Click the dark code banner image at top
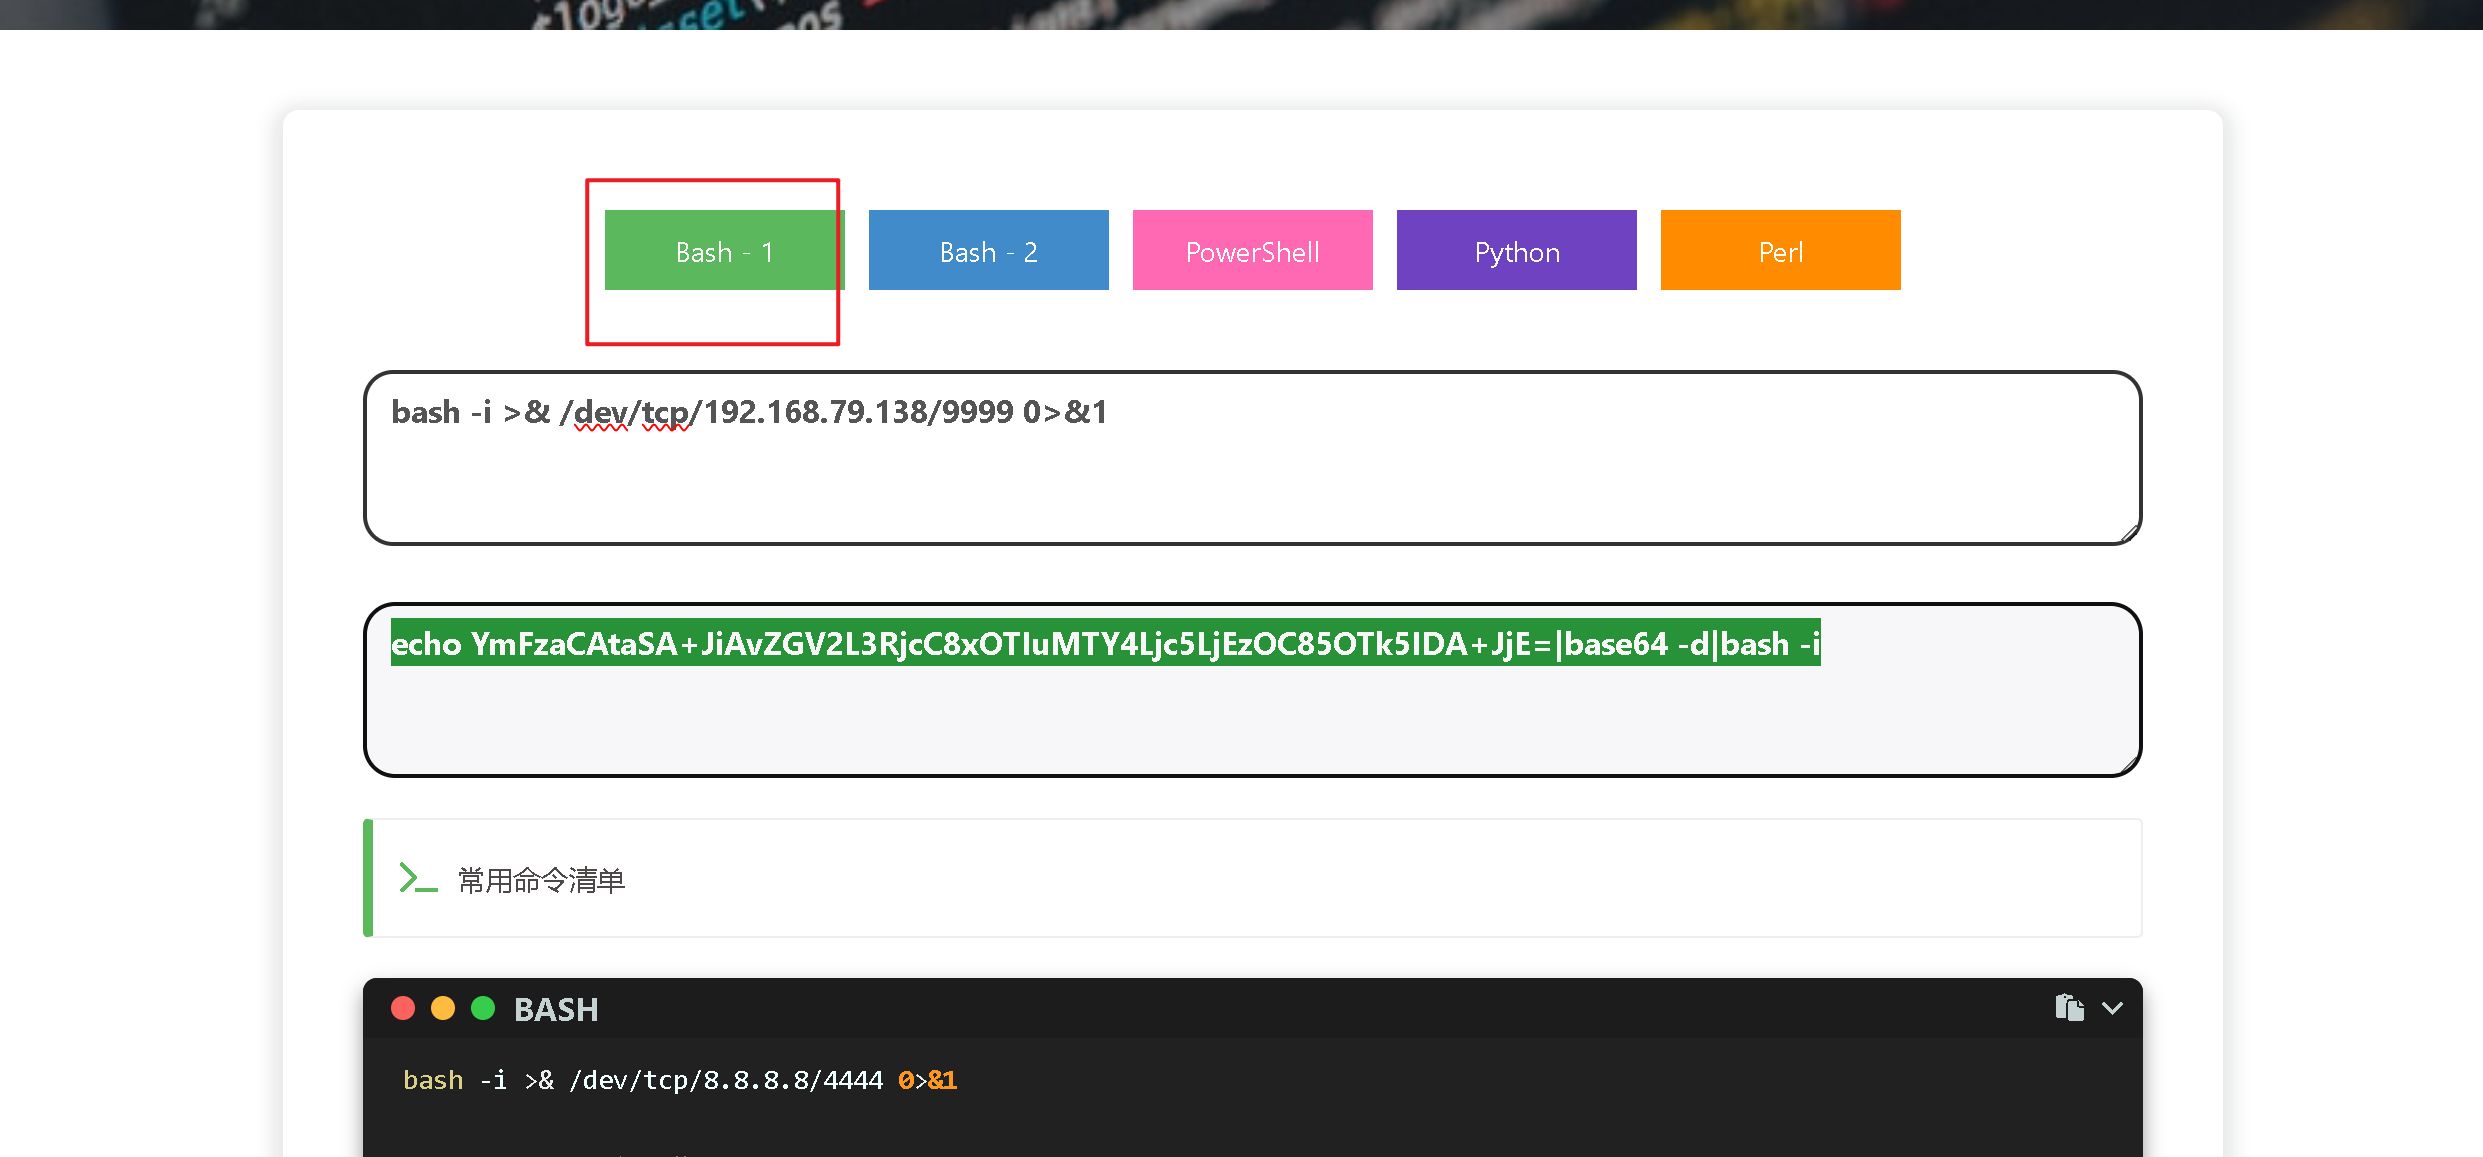The width and height of the screenshot is (2483, 1157). (x=1240, y=14)
